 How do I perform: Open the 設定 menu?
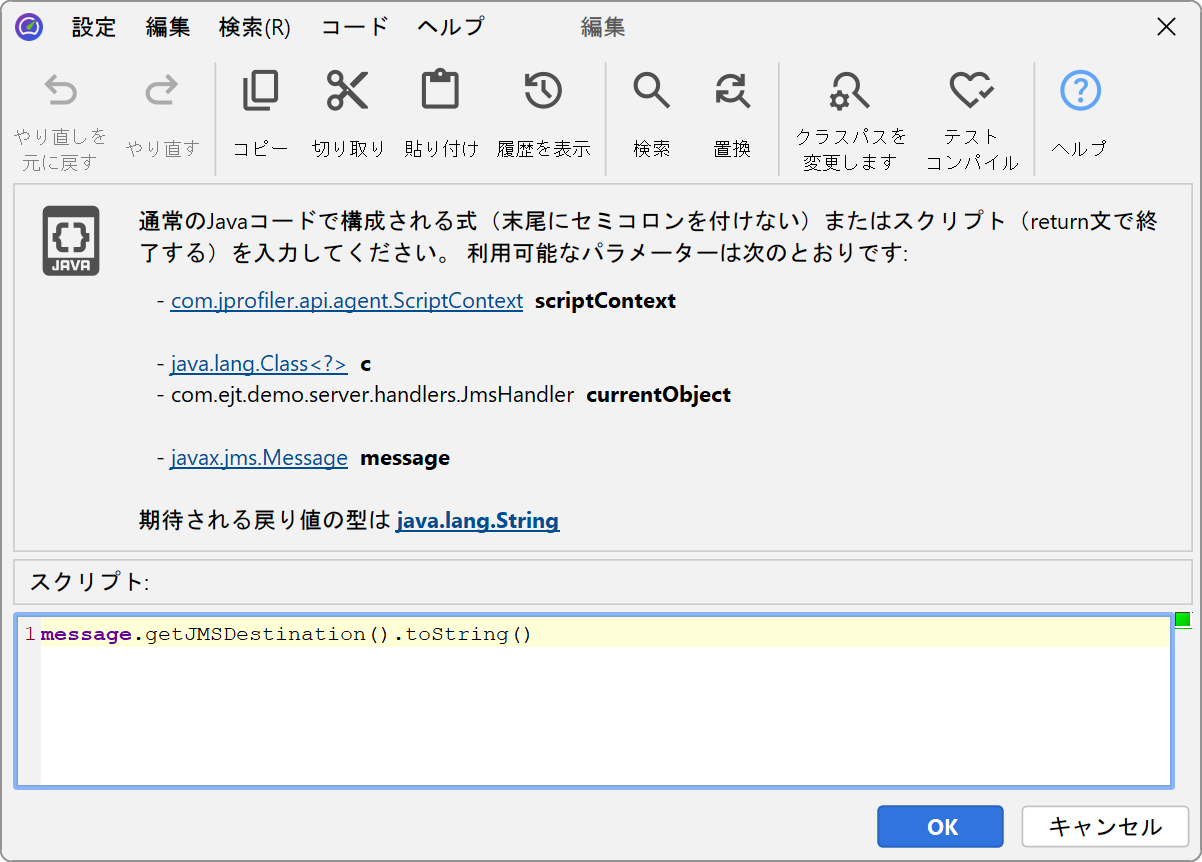pos(94,27)
